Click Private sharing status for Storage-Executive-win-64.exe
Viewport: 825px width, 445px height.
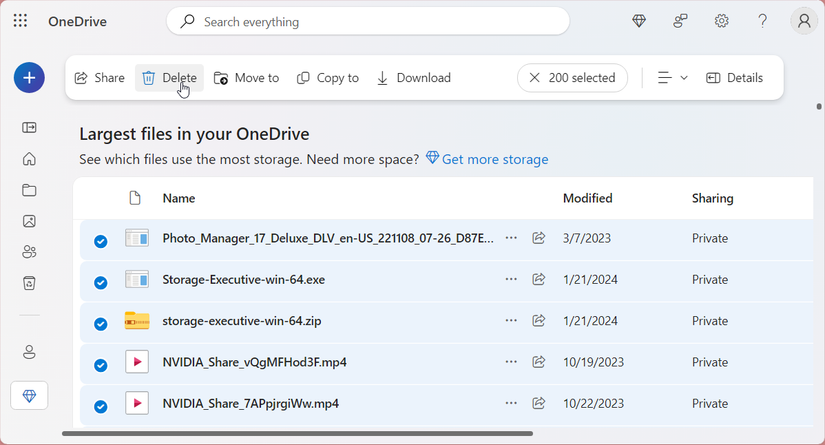point(710,279)
